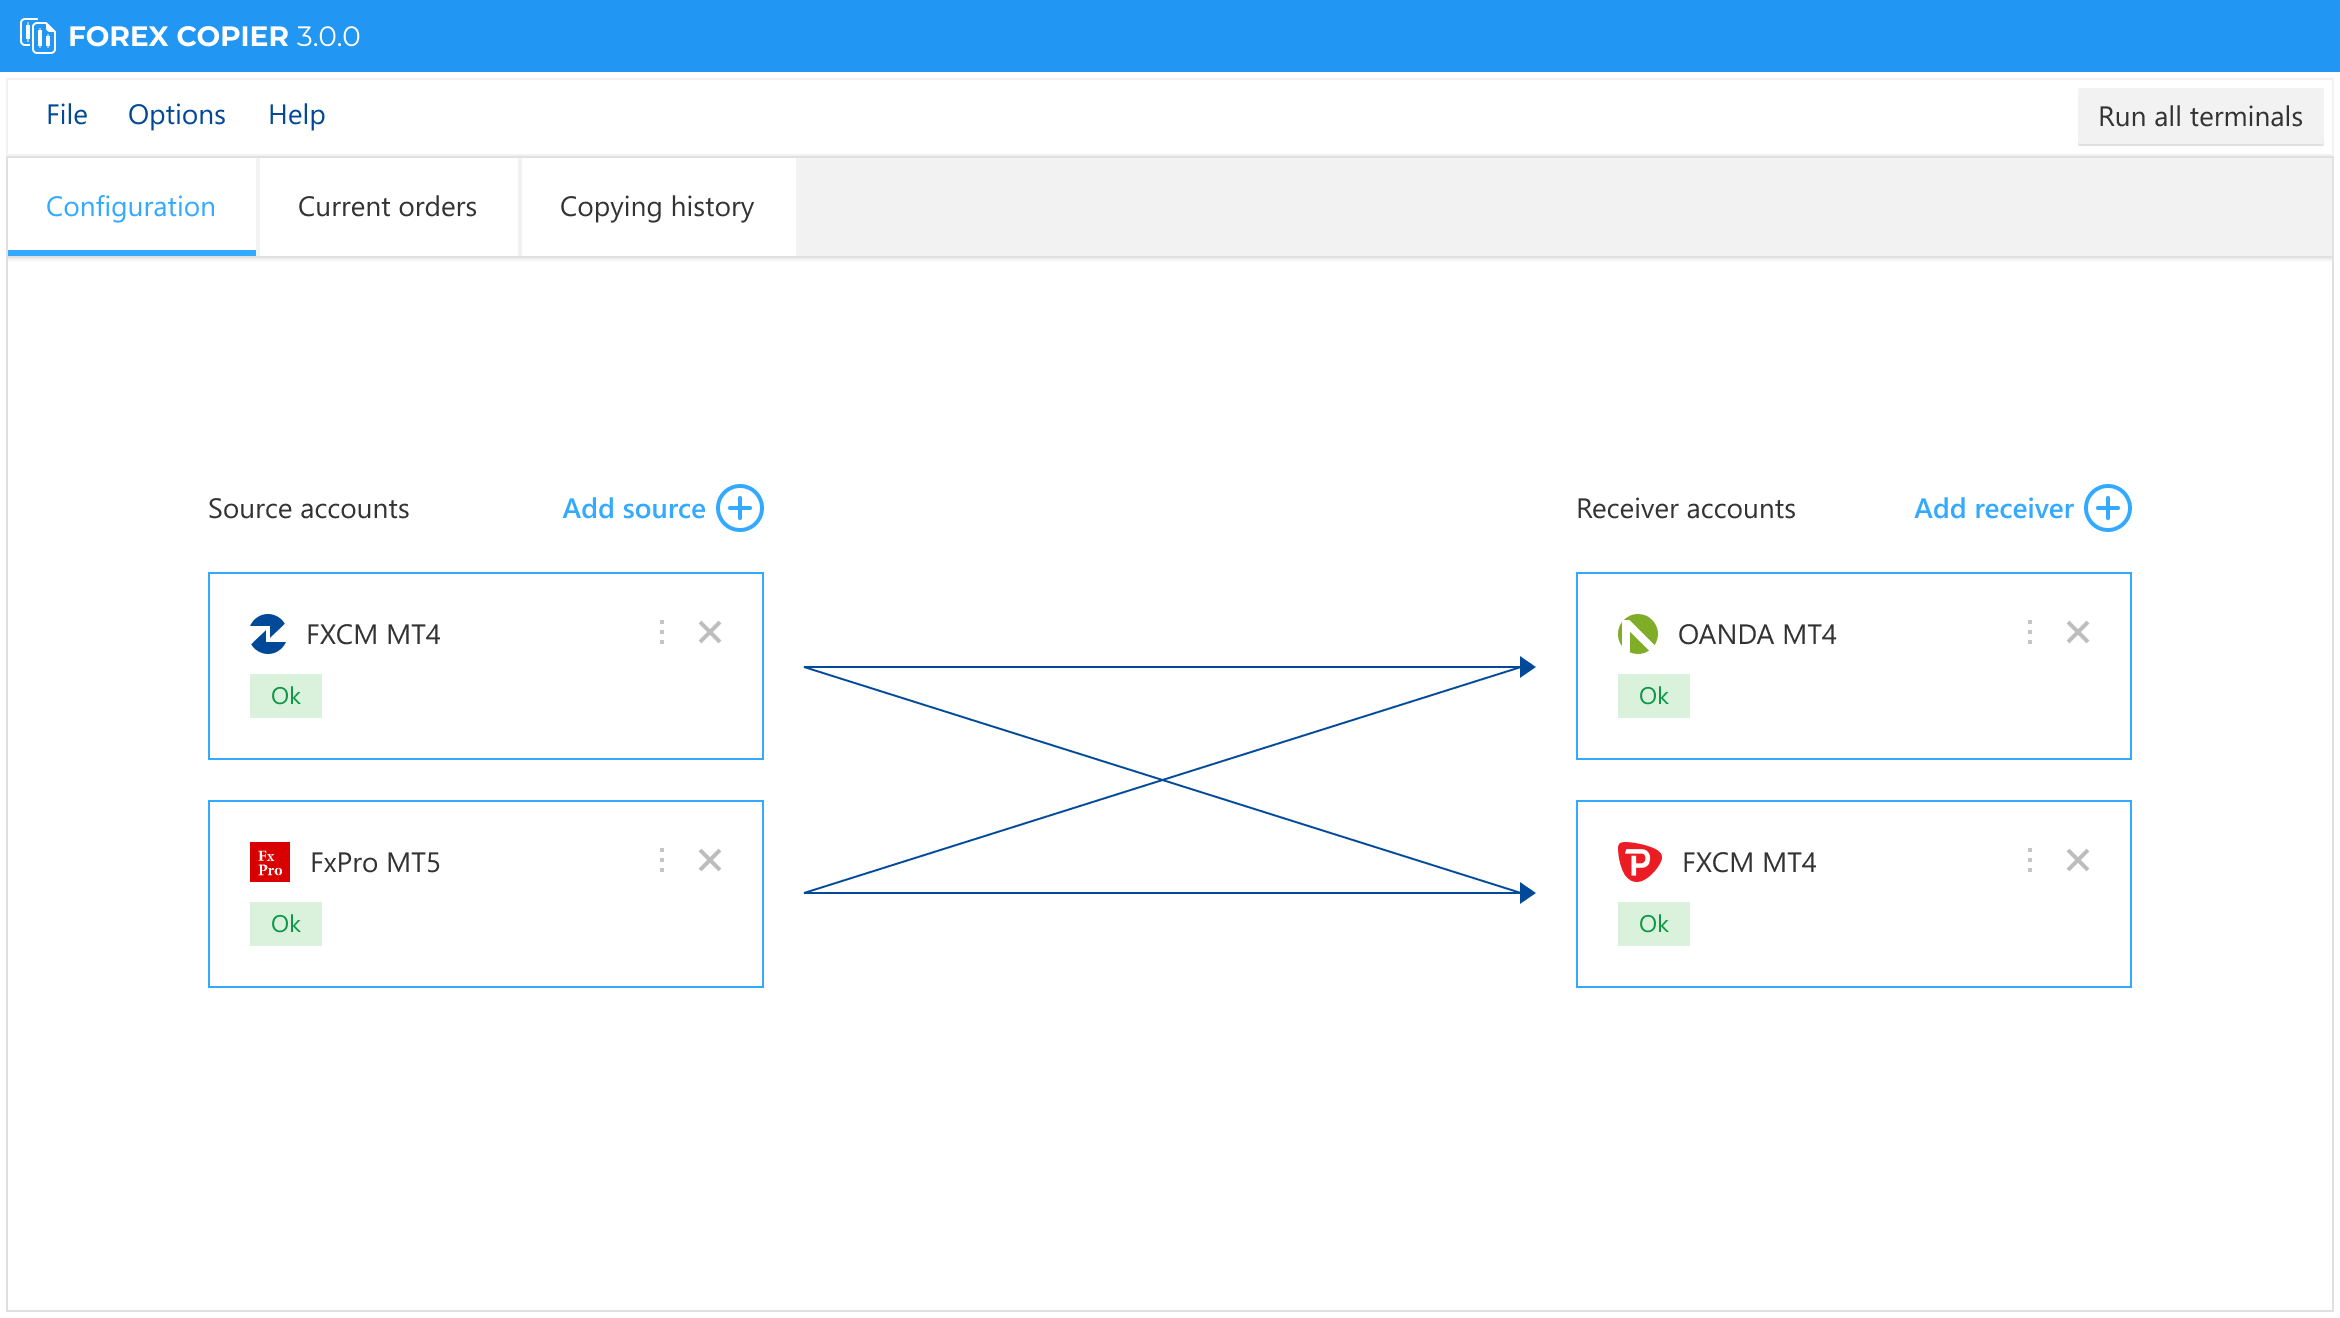Click the Add receiver plus icon
Image resolution: width=2340 pixels, height=1318 pixels.
[x=2108, y=508]
